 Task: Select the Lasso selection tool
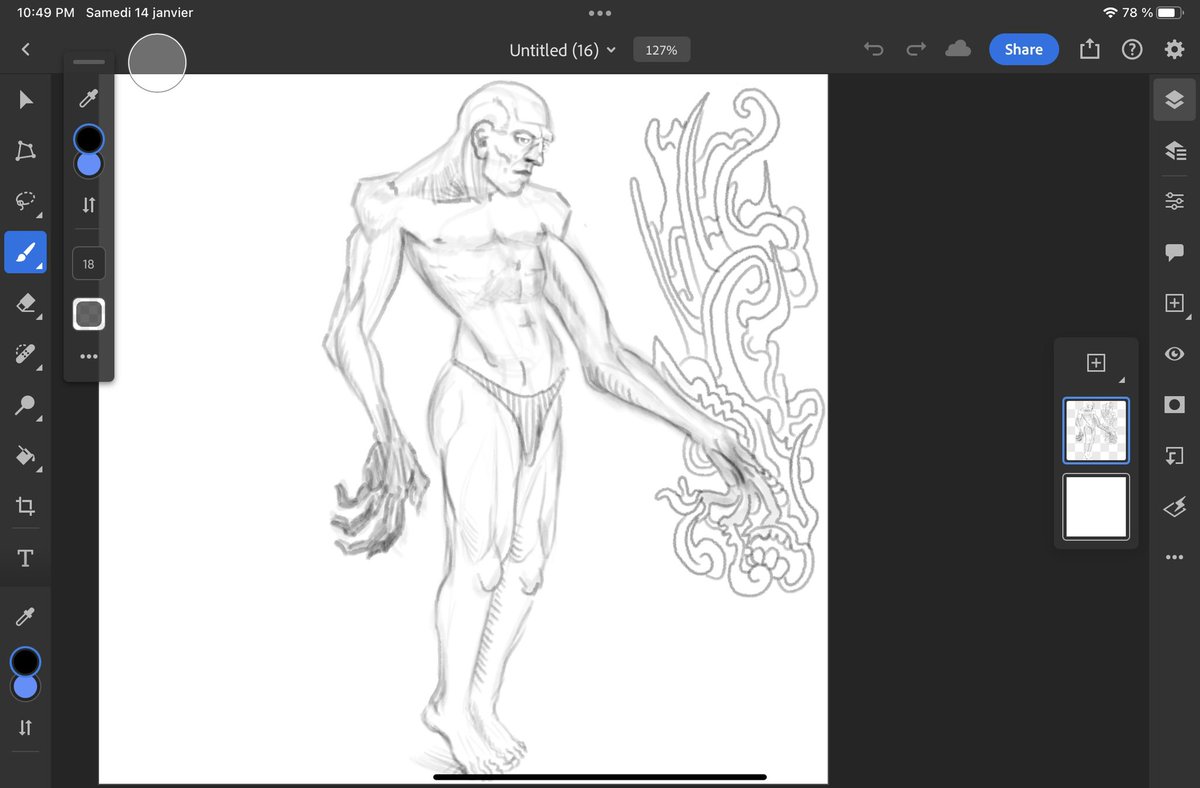click(x=26, y=202)
